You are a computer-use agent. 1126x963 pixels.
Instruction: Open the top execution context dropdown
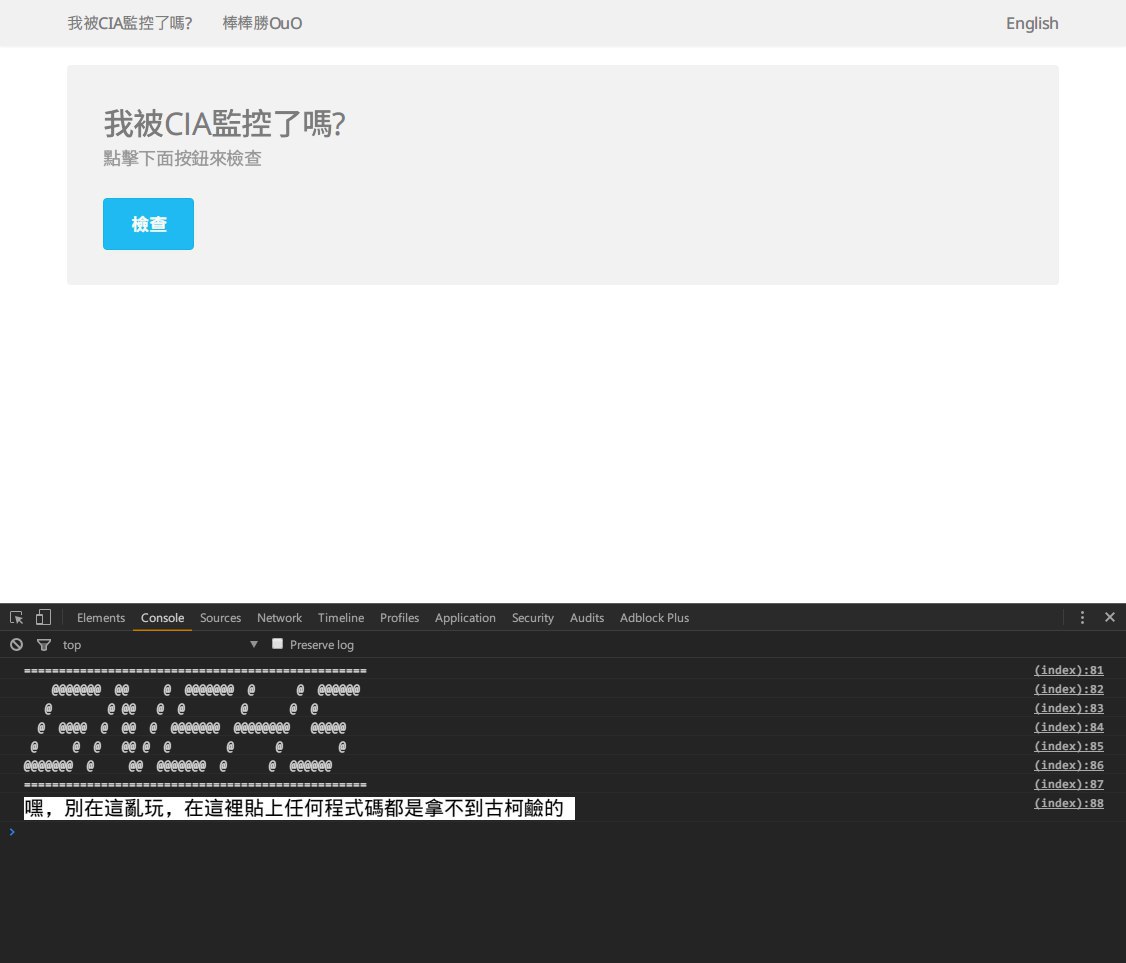pyautogui.click(x=160, y=644)
